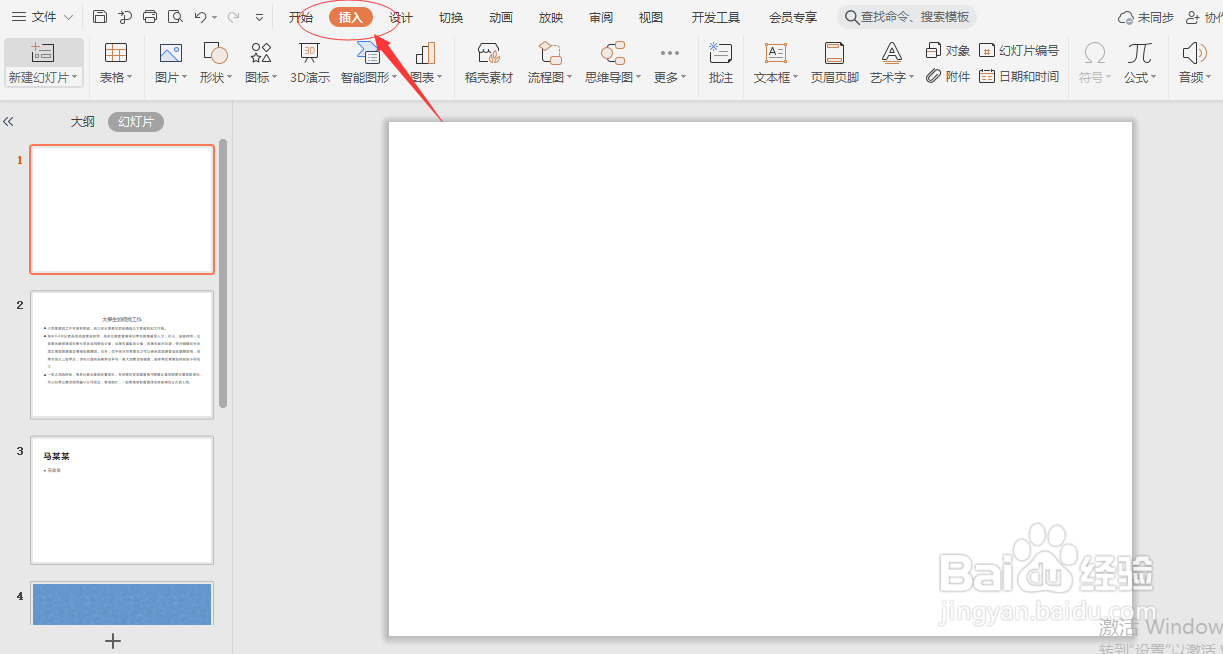Open the 文件 menu

(42, 17)
